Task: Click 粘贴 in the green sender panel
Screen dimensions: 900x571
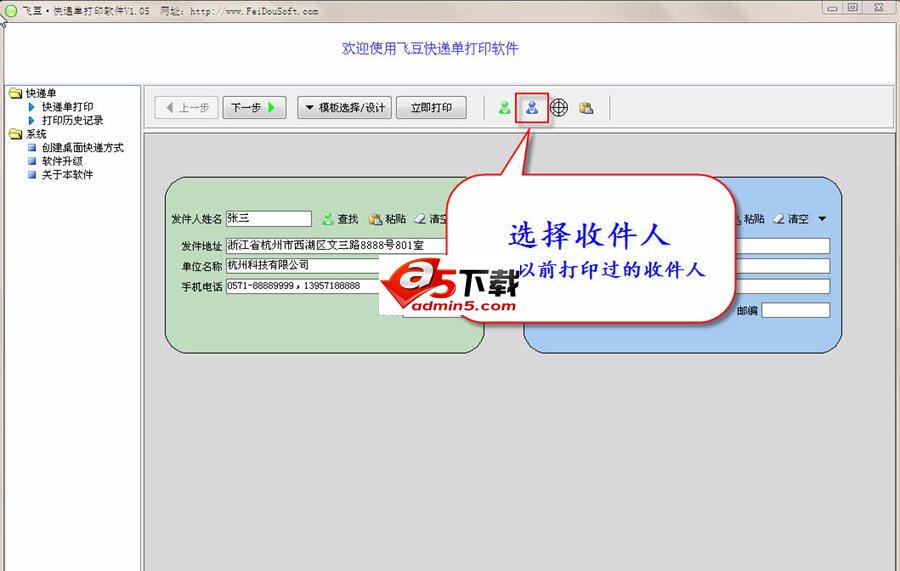Action: 387,219
